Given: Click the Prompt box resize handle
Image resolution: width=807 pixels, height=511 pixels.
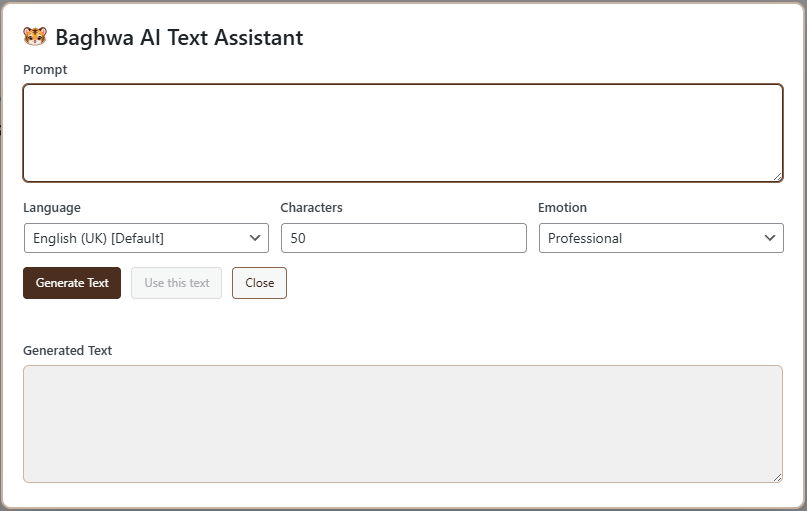Looking at the screenshot, I should (778, 177).
